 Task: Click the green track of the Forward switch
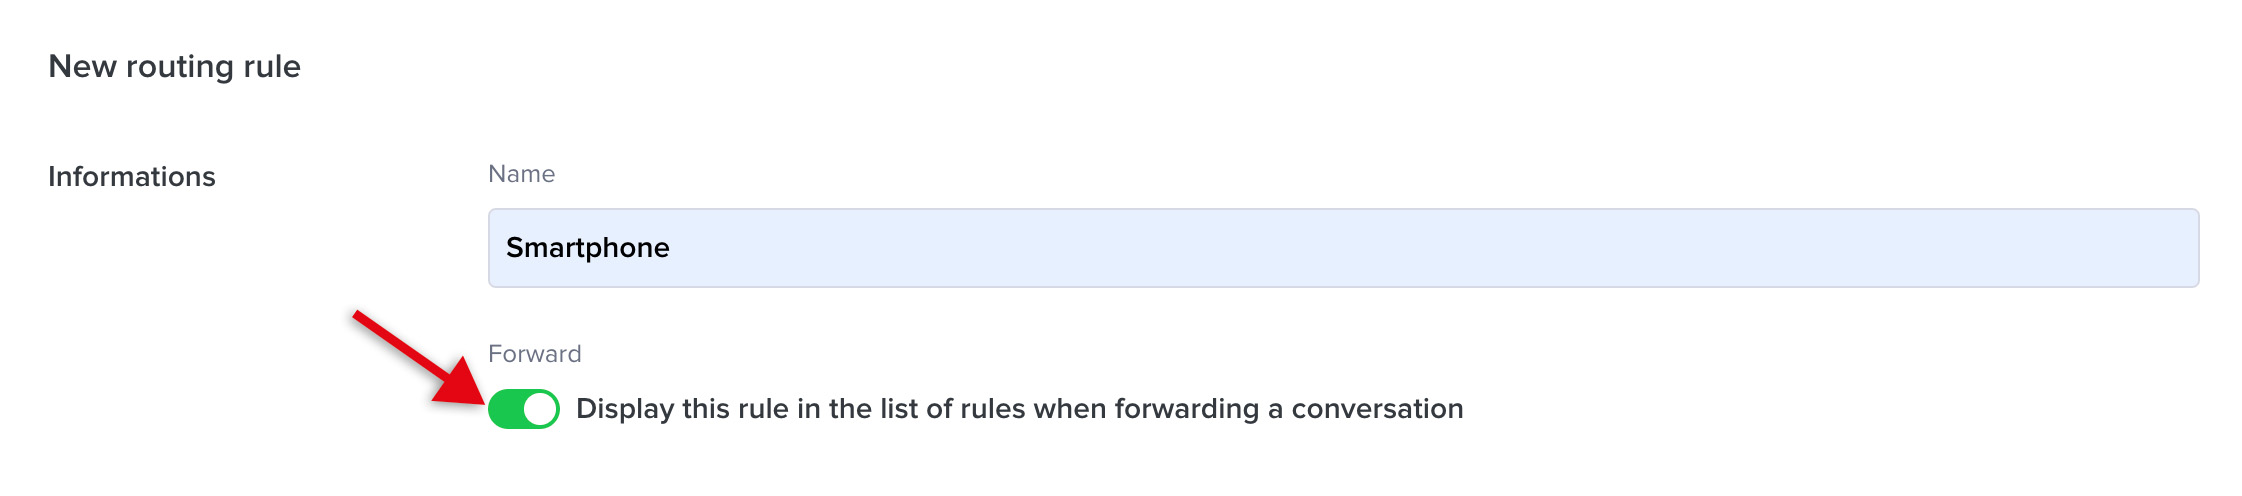(506, 409)
